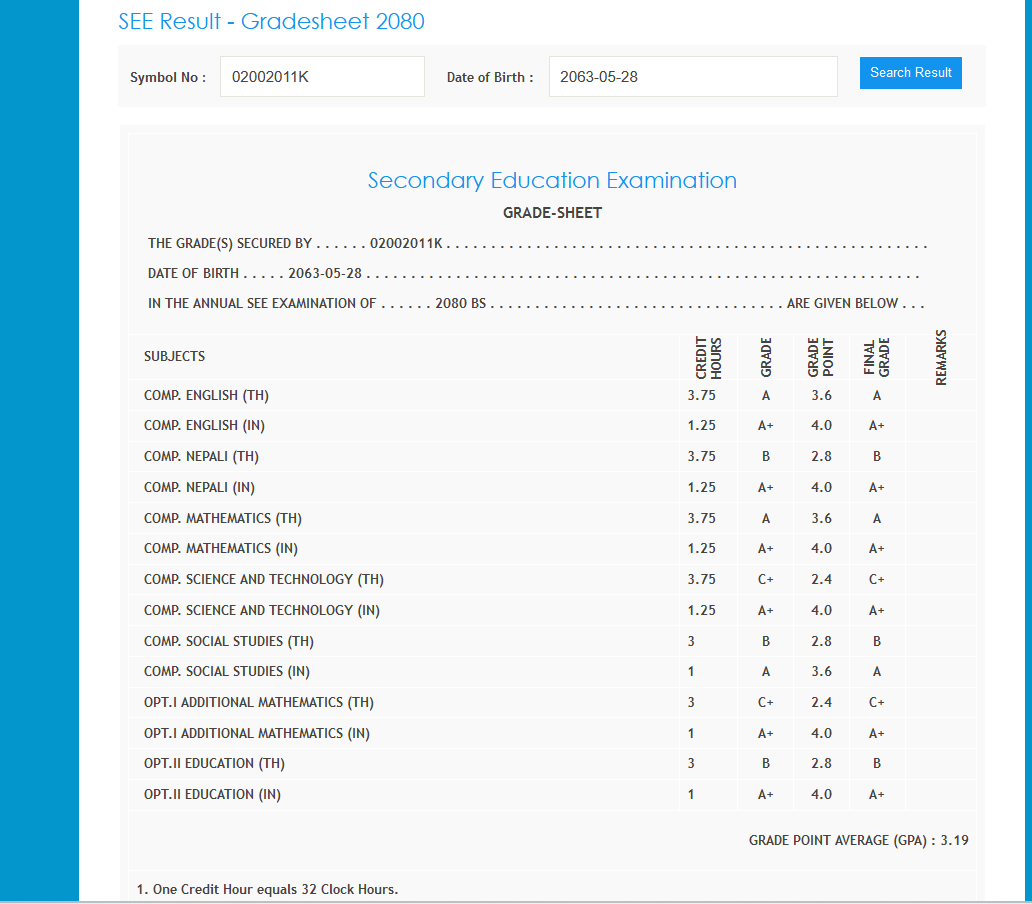Click the GRADE-SHEET subtitle text
Screen dimensions: 1032x904
tap(552, 213)
